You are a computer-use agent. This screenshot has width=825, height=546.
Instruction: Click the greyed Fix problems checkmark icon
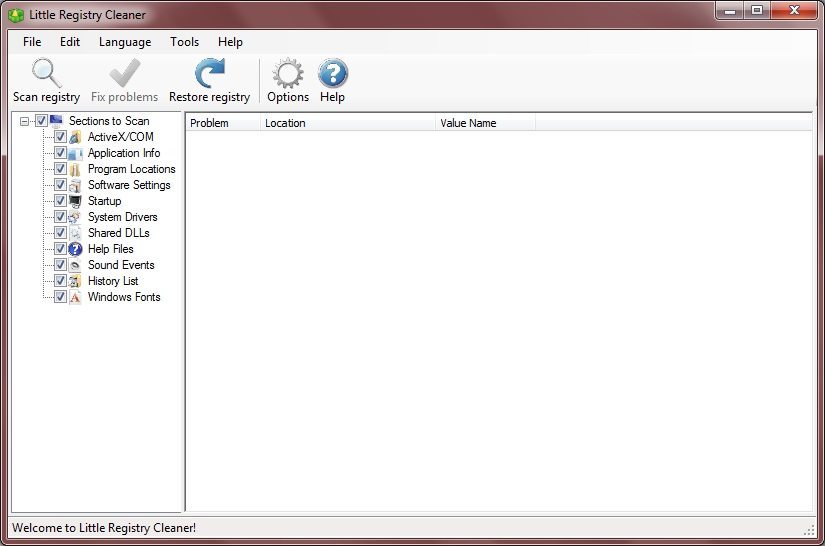[125, 73]
